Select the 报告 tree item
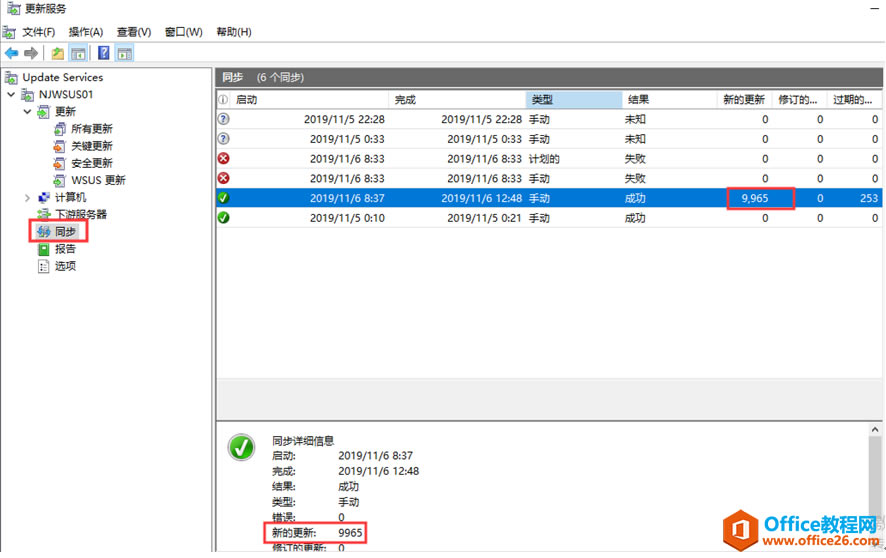 [x=65, y=249]
